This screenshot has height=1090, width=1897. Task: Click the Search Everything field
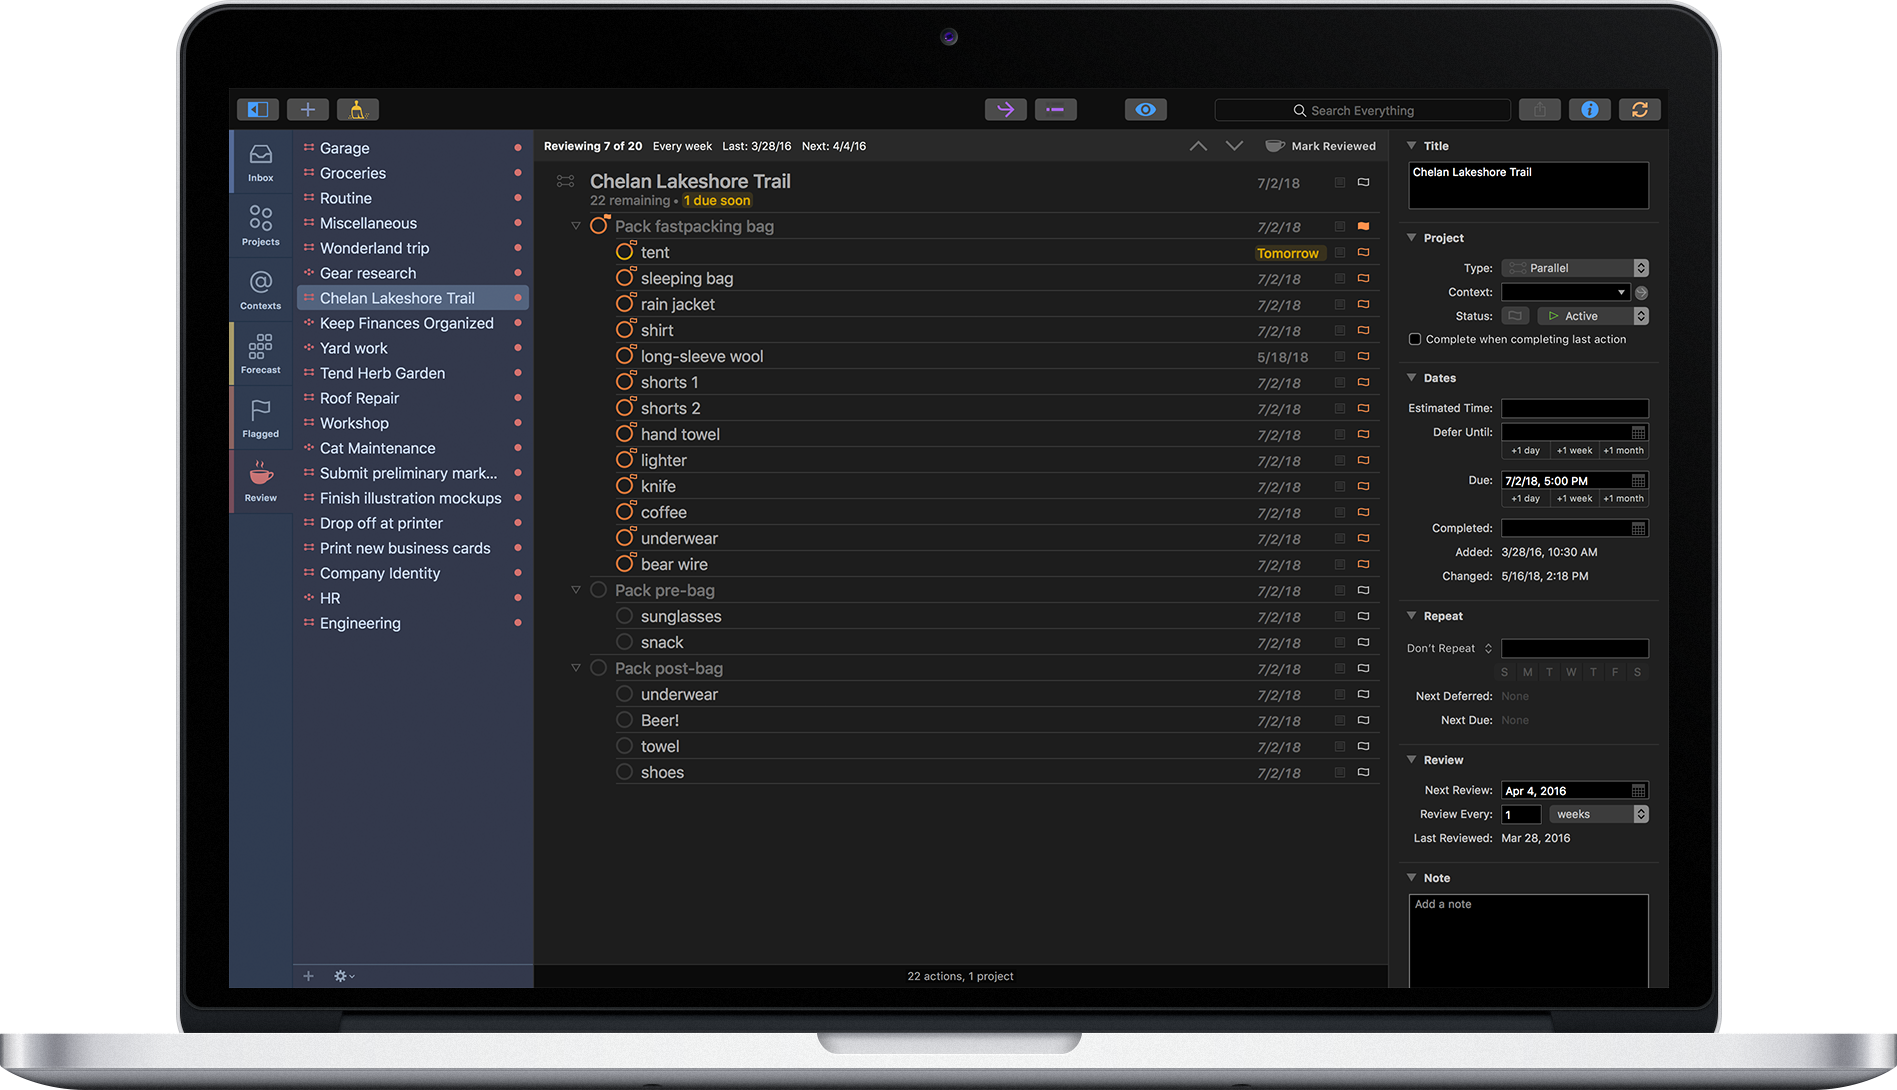[x=1362, y=111]
